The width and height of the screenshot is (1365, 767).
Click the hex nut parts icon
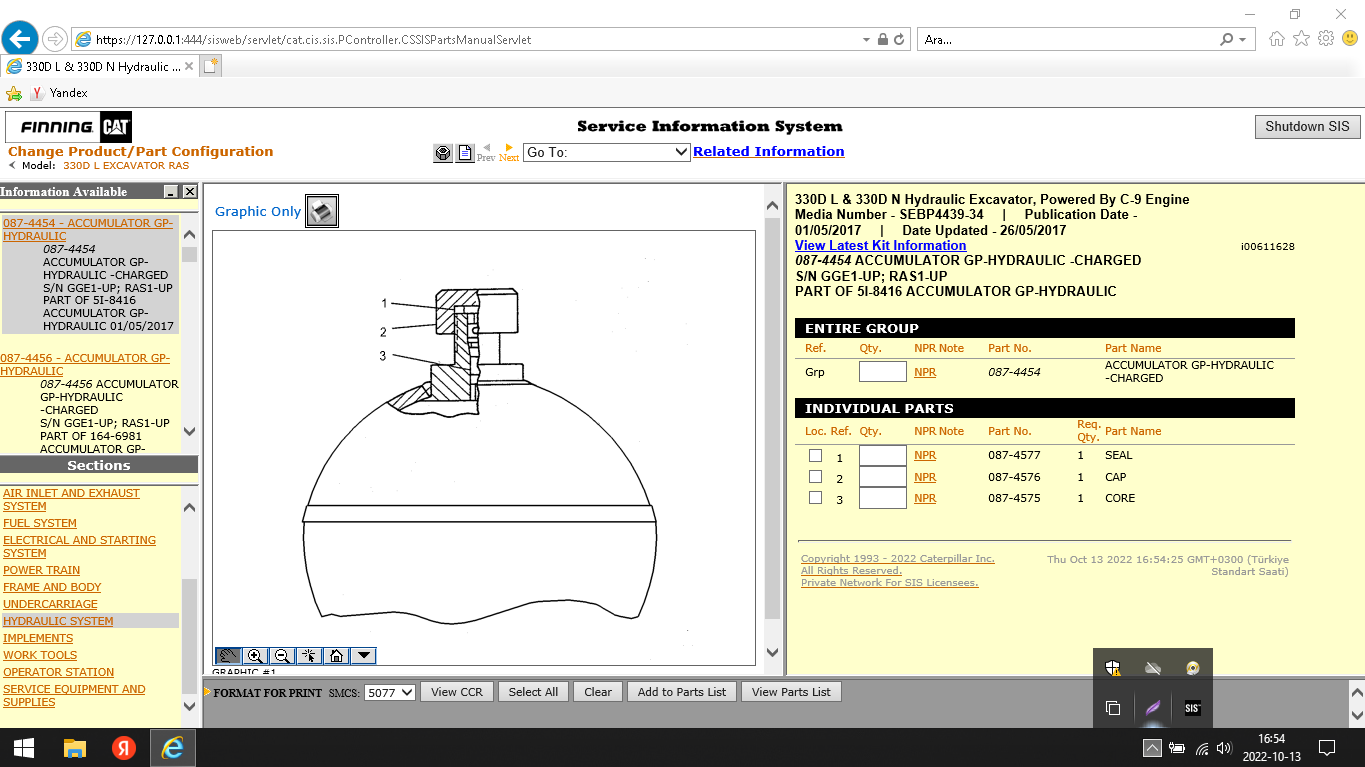coord(443,153)
